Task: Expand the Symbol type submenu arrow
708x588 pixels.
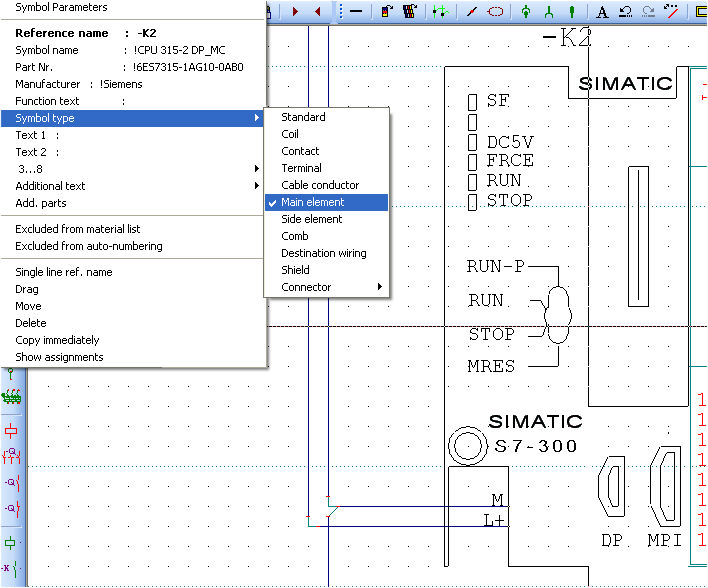Action: pyautogui.click(x=256, y=118)
